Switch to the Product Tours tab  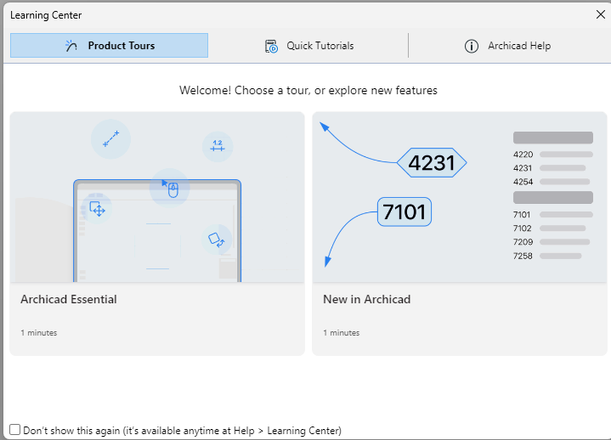click(x=109, y=46)
